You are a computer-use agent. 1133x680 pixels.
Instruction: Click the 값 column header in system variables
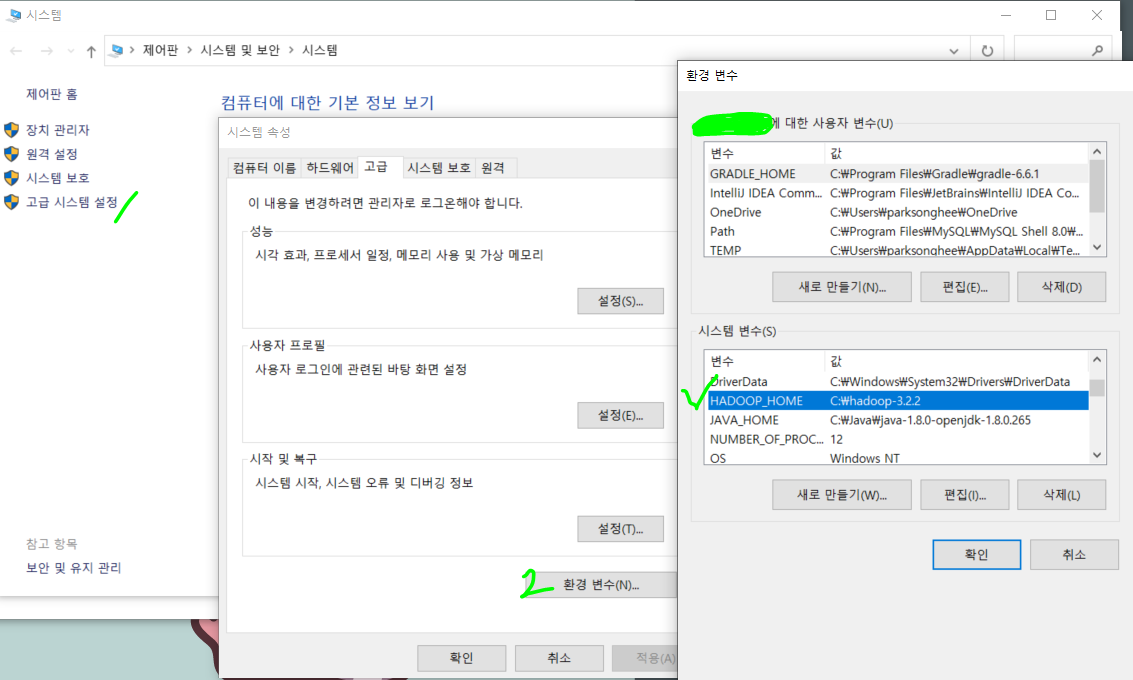pos(957,361)
